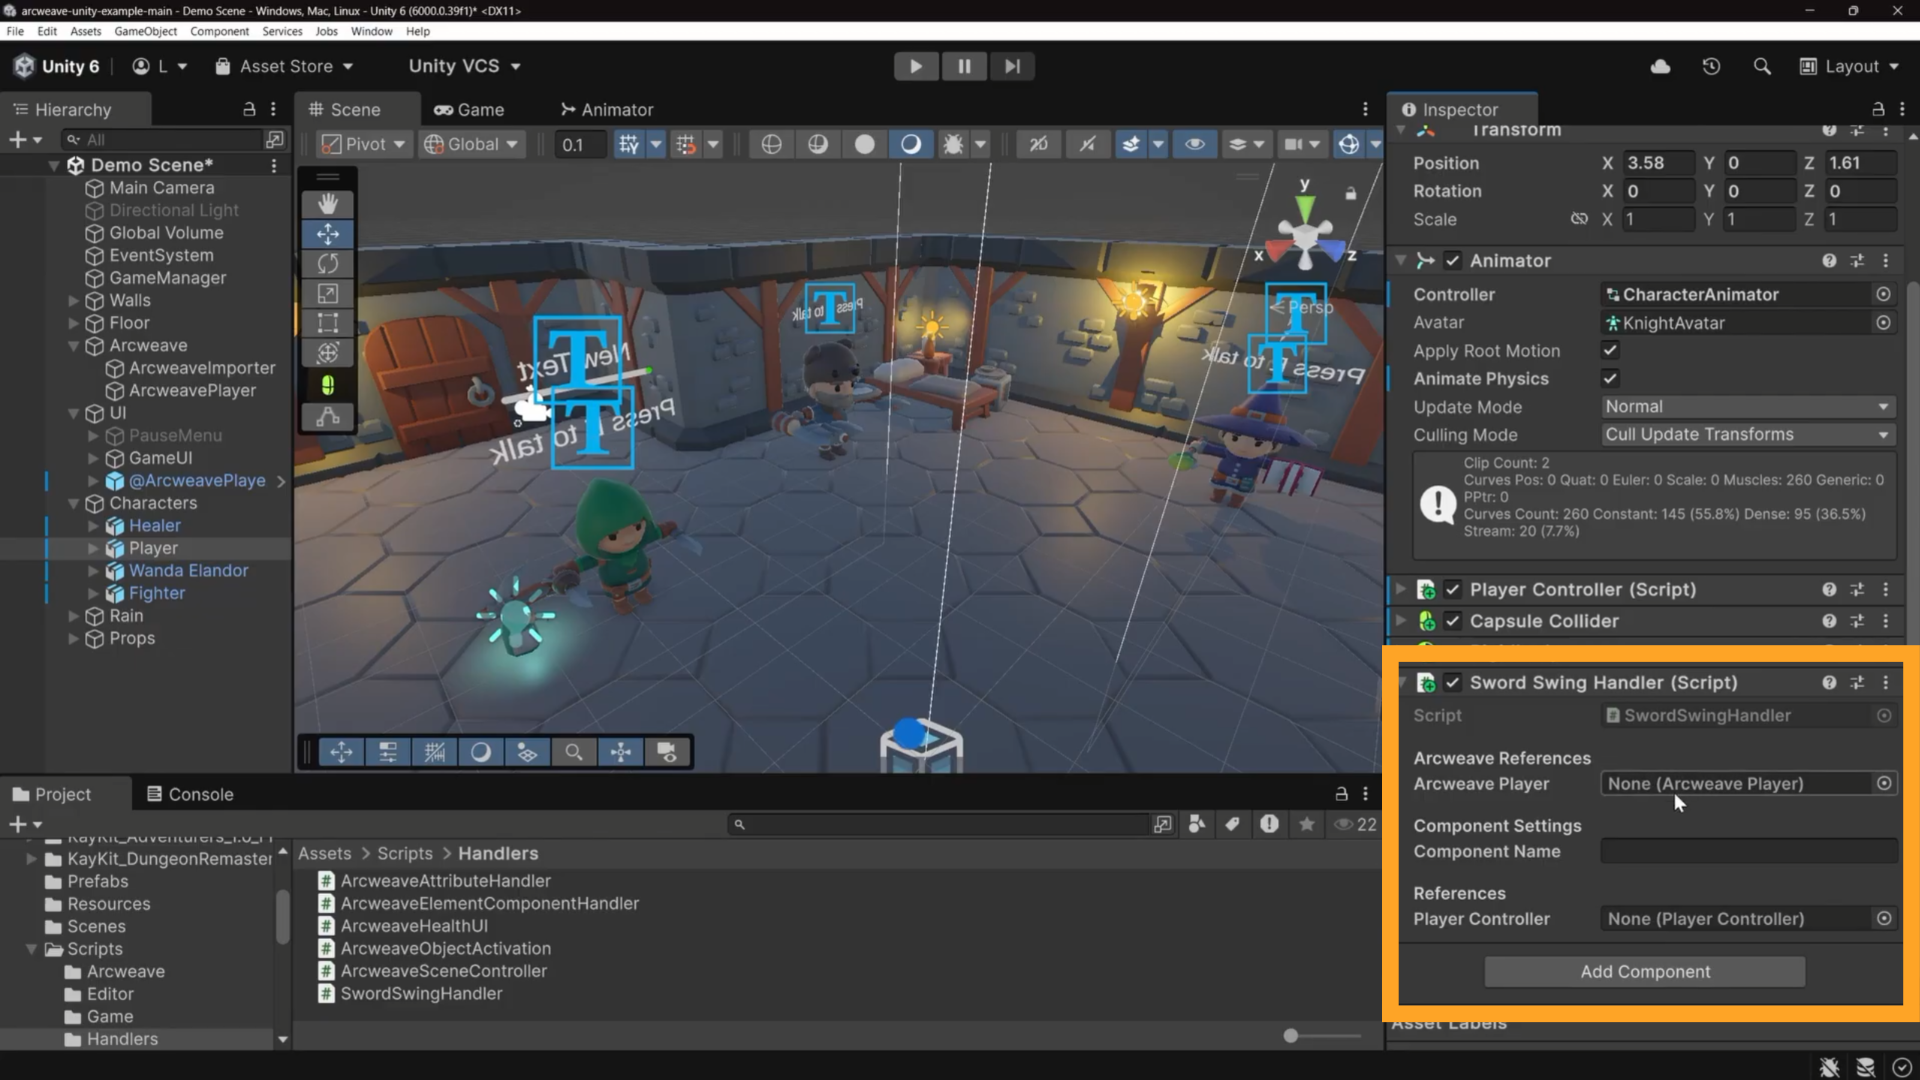The height and width of the screenshot is (1080, 1920).
Task: Collapse the Characters group in Hierarchy
Action: tap(73, 503)
